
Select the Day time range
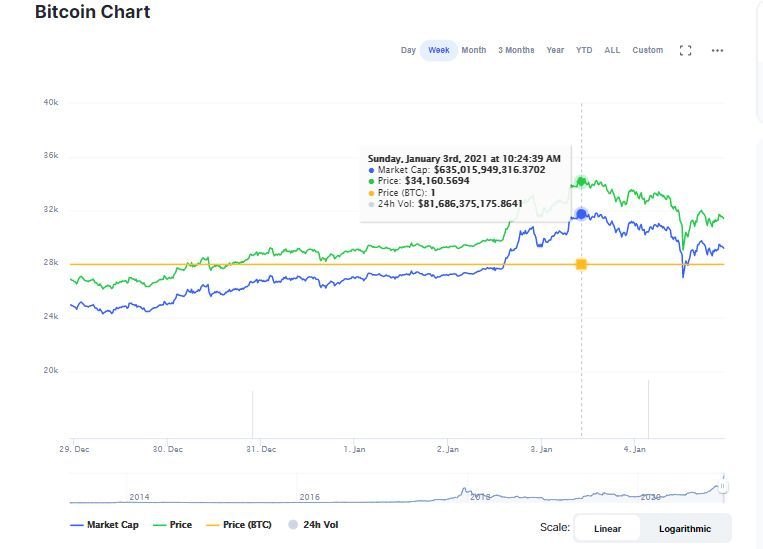(408, 50)
